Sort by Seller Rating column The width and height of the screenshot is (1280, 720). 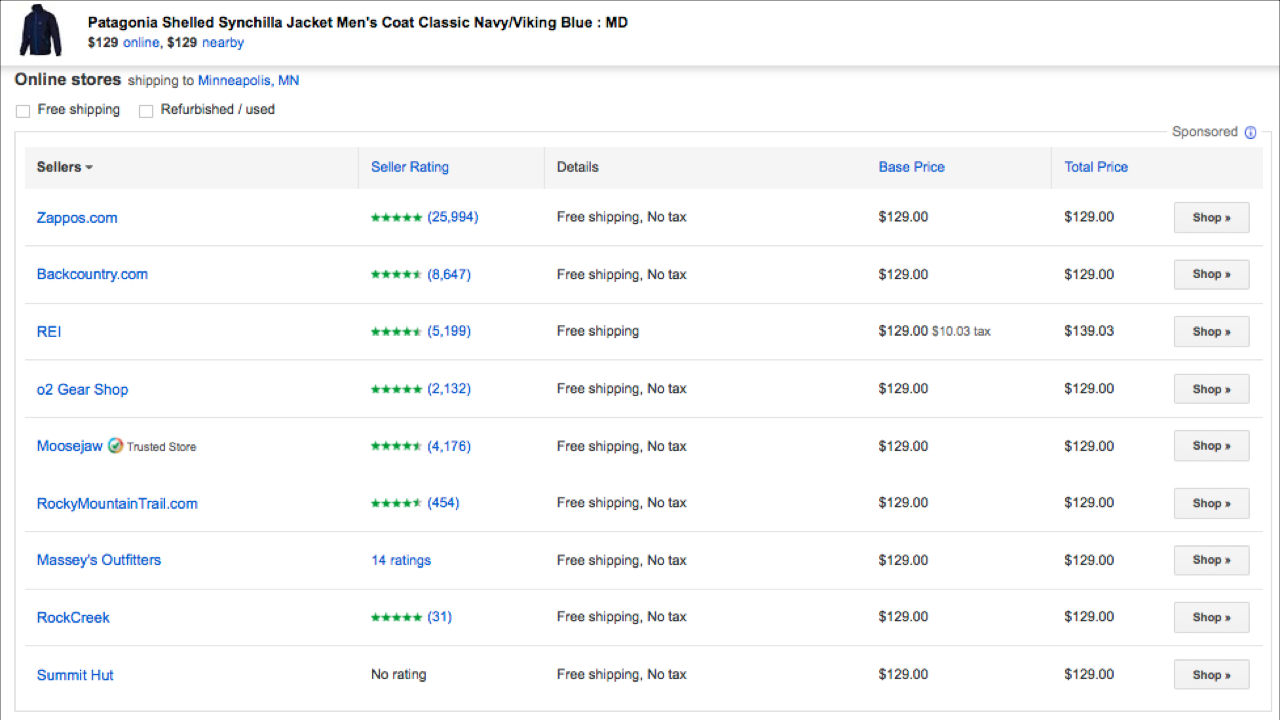410,167
